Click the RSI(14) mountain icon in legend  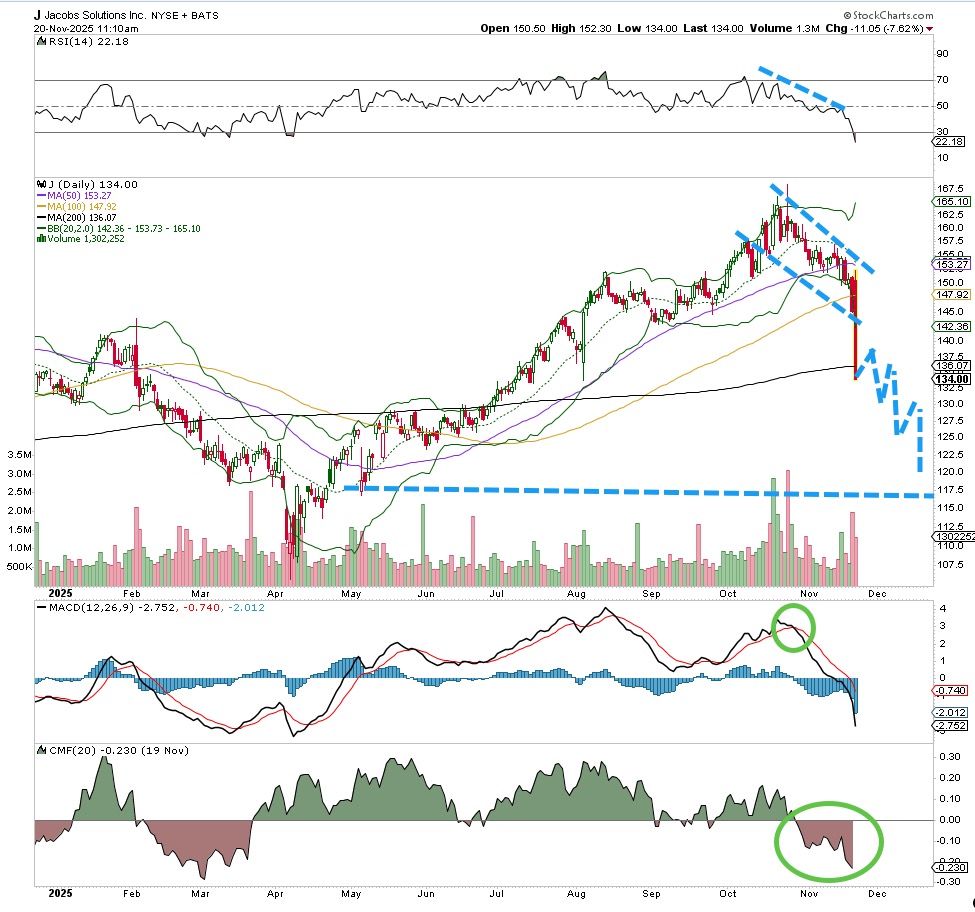coord(39,41)
